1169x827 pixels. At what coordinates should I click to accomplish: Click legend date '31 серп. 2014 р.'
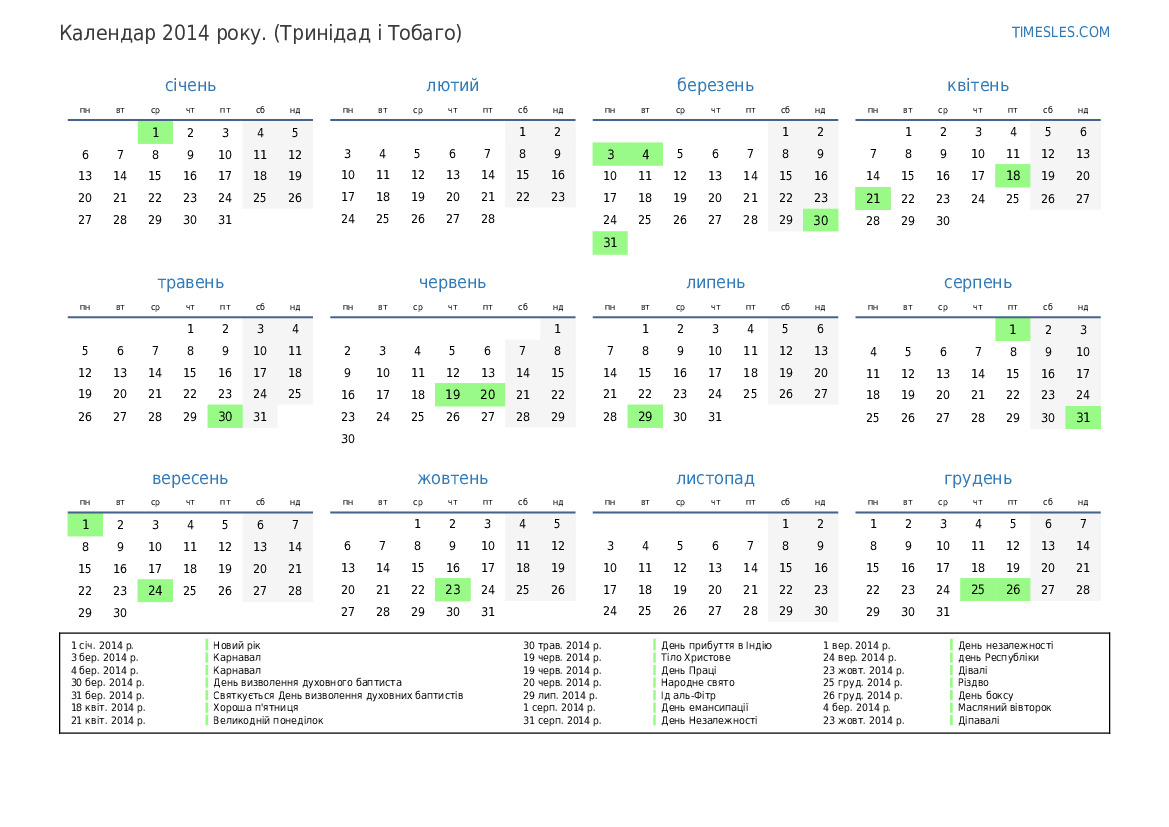click(x=561, y=720)
